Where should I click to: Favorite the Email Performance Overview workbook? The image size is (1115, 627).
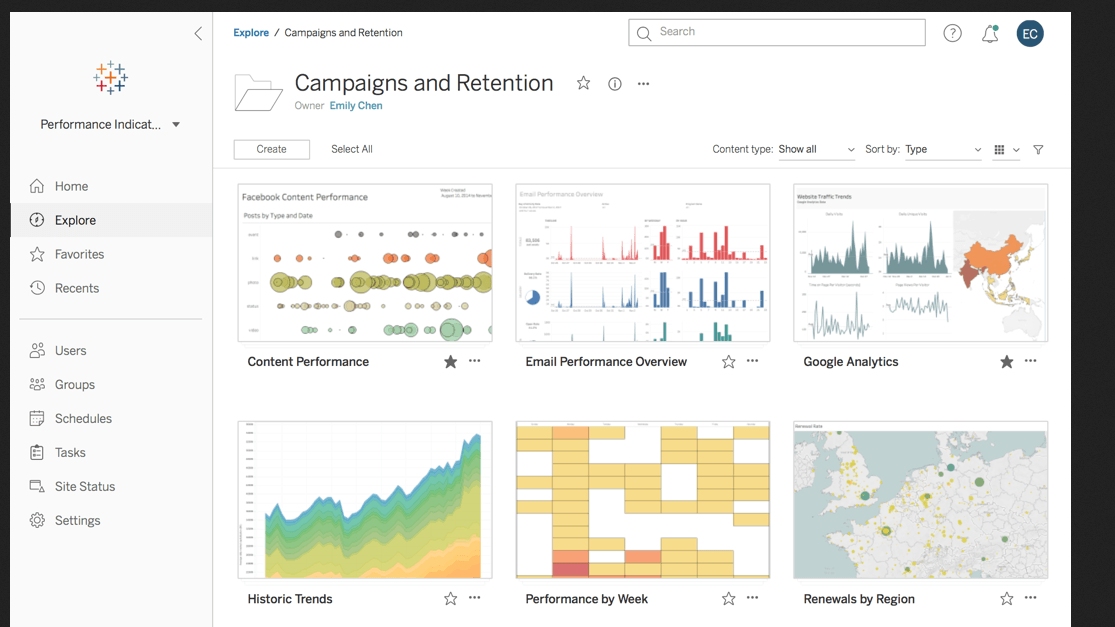(x=729, y=362)
